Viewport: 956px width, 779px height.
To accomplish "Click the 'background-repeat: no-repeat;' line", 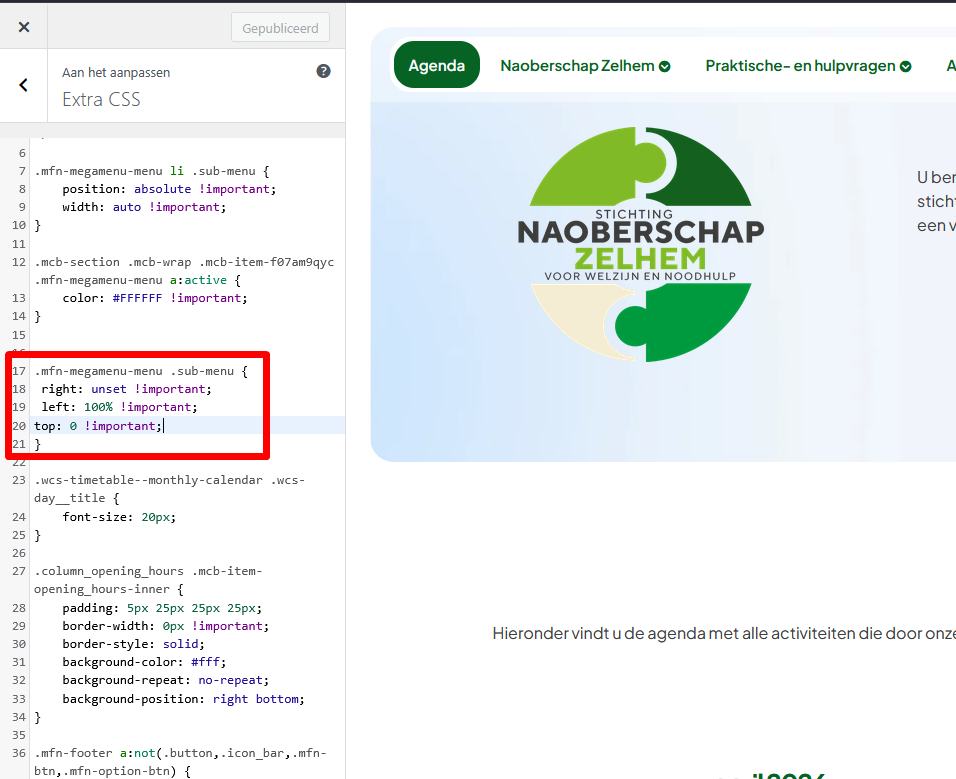I will pos(165,680).
